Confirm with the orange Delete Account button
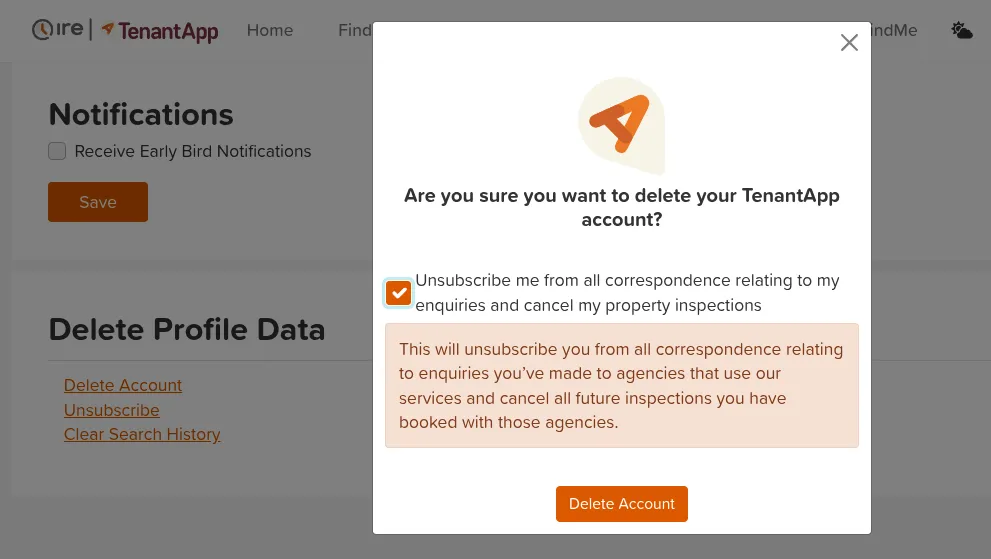This screenshot has height=559, width=991. click(621, 503)
